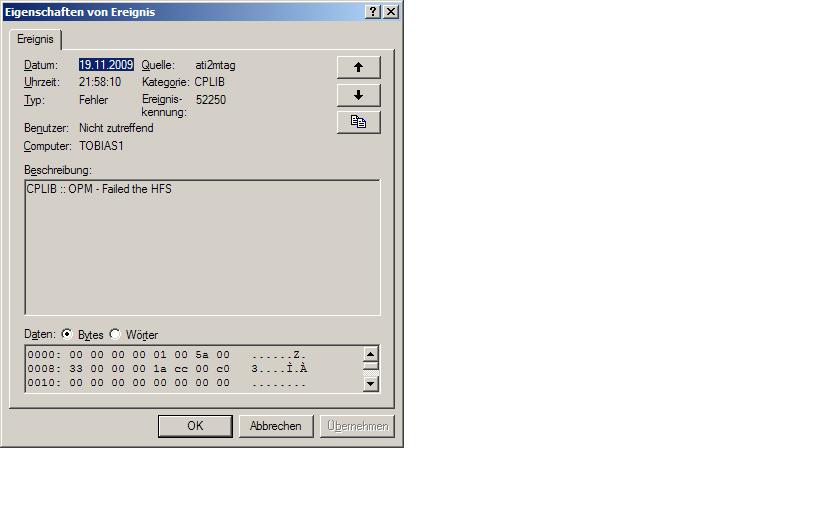Click the Übernehmen button
840x525 pixels.
[x=357, y=426]
